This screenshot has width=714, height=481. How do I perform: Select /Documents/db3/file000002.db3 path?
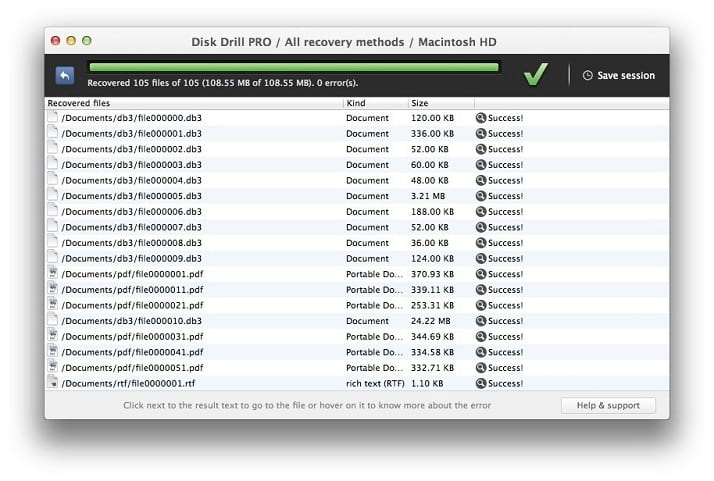[x=132, y=149]
